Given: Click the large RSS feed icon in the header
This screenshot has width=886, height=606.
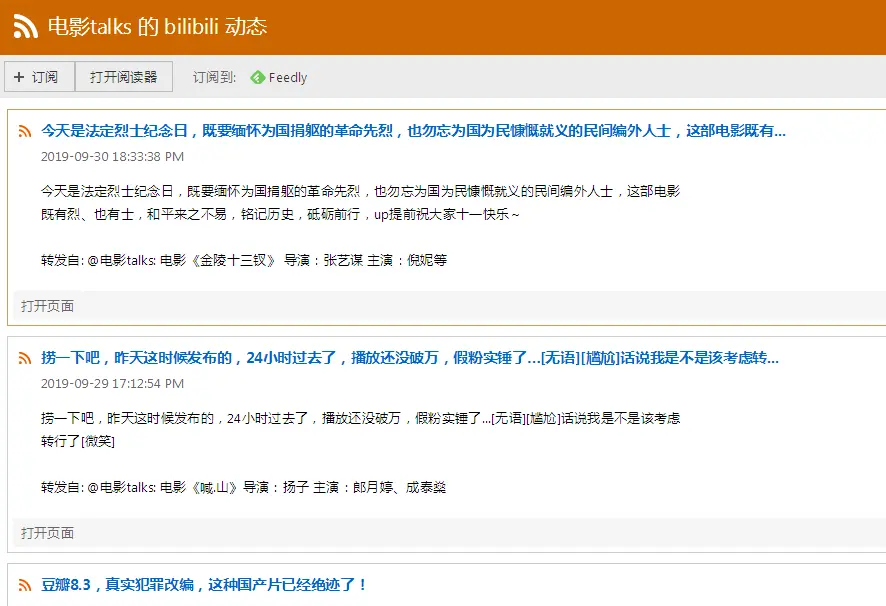Looking at the screenshot, I should pos(25,27).
